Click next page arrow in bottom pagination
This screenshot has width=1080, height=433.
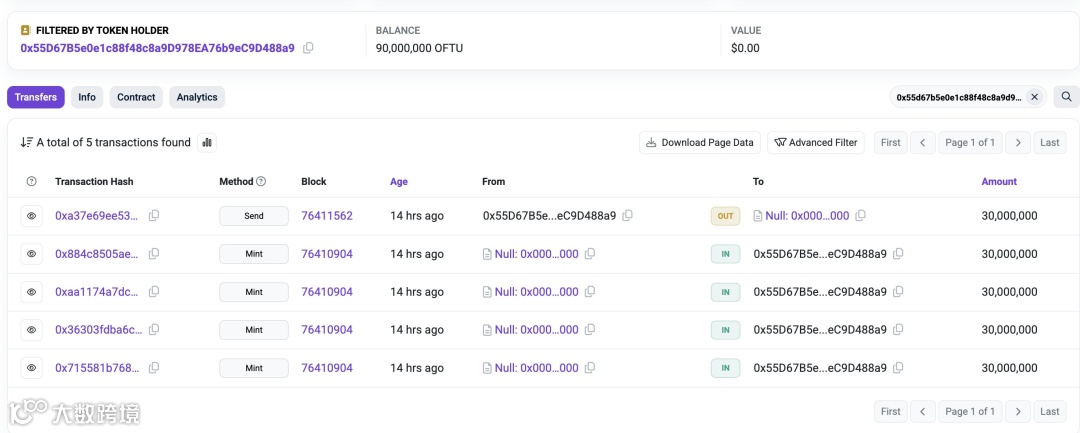(x=1018, y=412)
